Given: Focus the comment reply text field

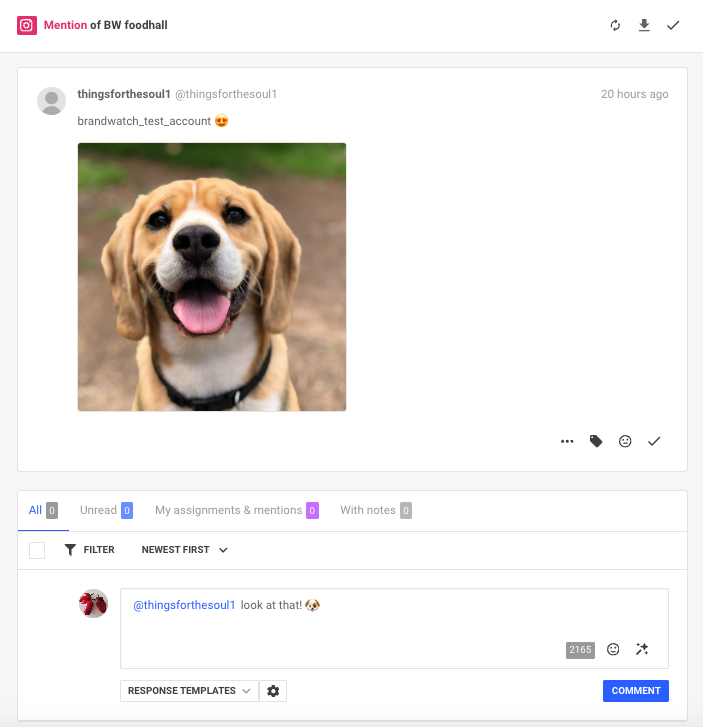Looking at the screenshot, I should (394, 628).
